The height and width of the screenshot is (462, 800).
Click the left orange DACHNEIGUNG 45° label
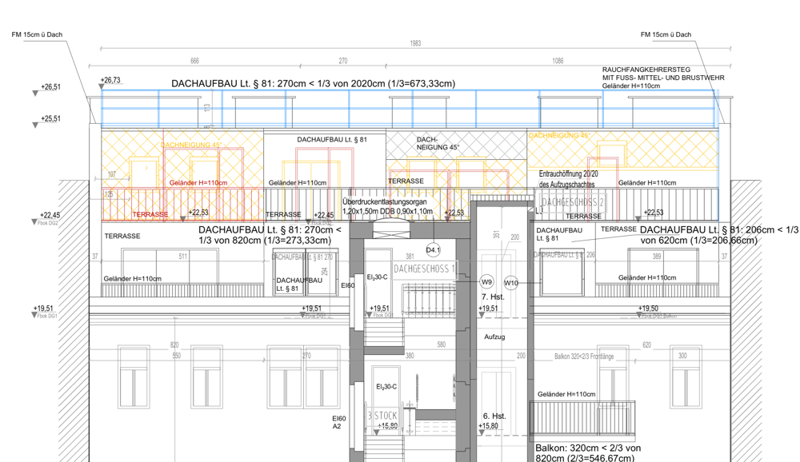tap(192, 144)
